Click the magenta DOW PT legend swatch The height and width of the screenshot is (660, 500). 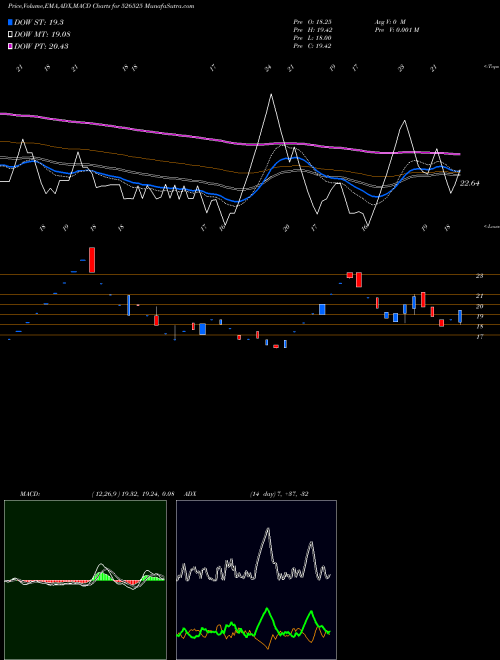10,46
